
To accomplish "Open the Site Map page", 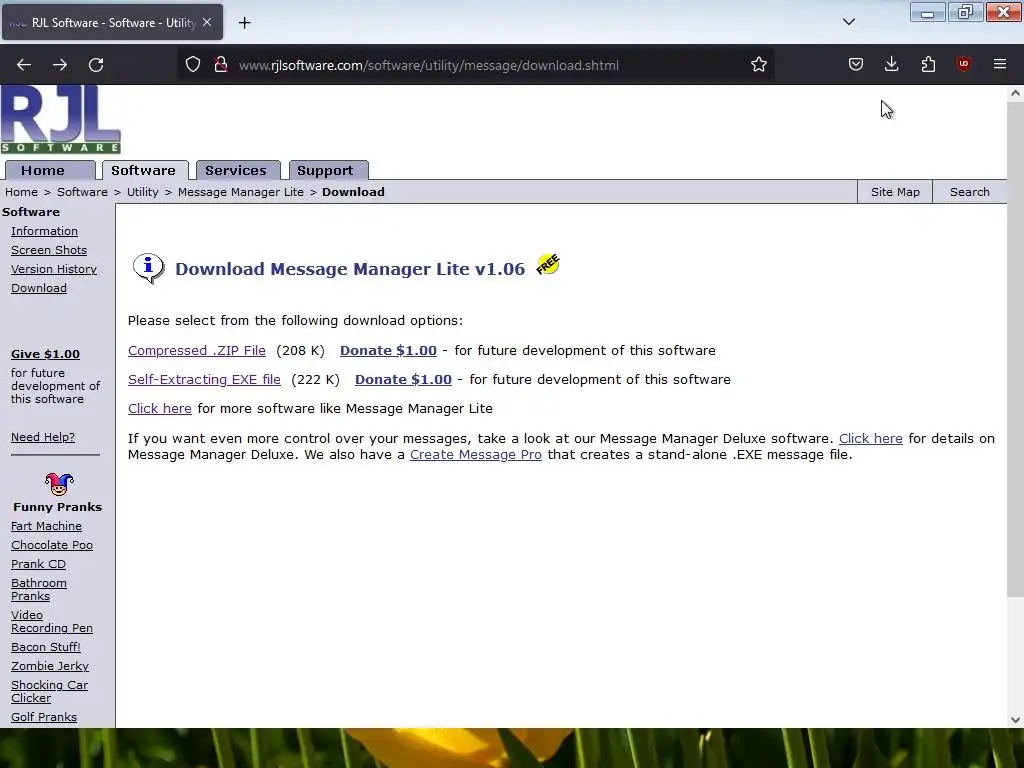I will (x=895, y=192).
